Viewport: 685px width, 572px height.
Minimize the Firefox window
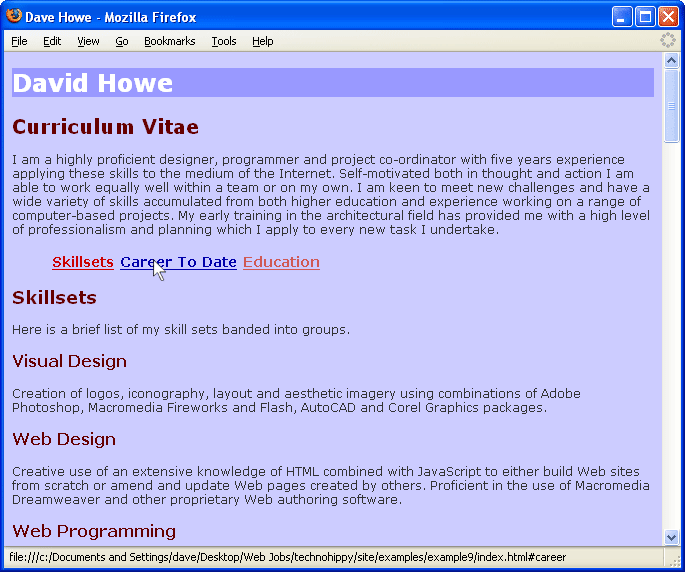point(622,17)
